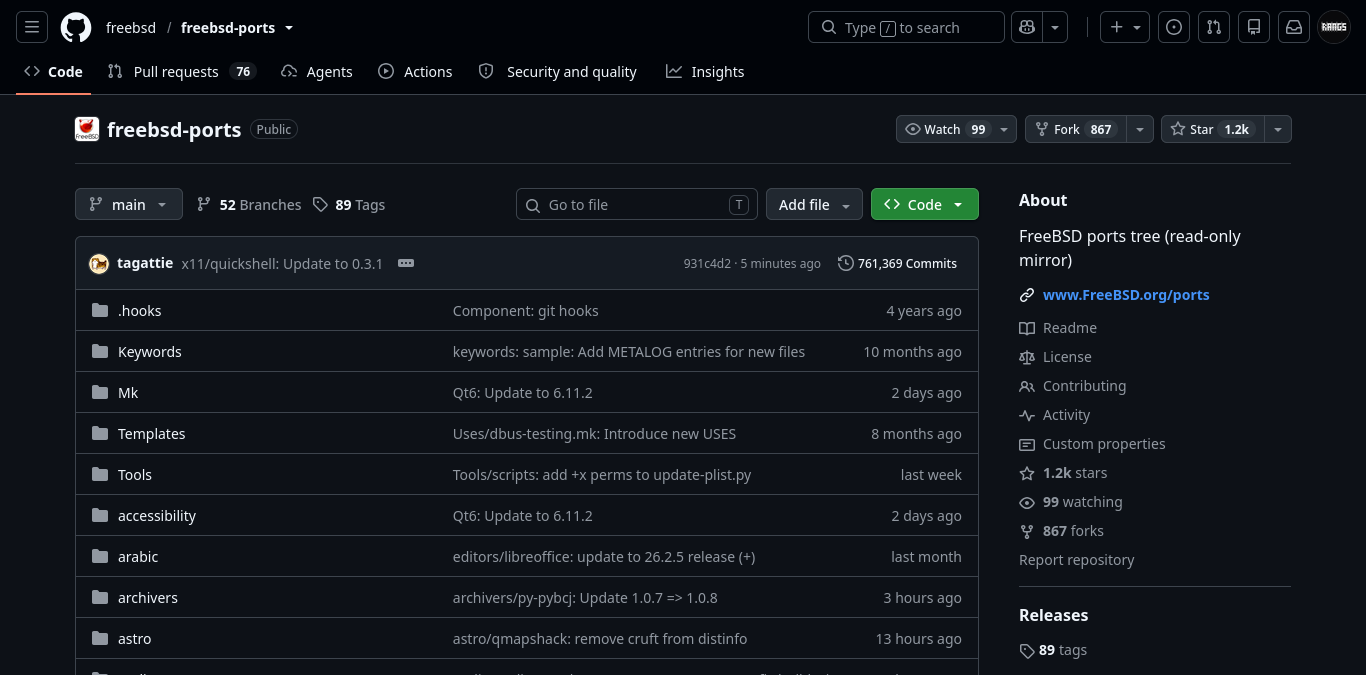
Task: Click the archivers folder icon
Action: [x=100, y=597]
